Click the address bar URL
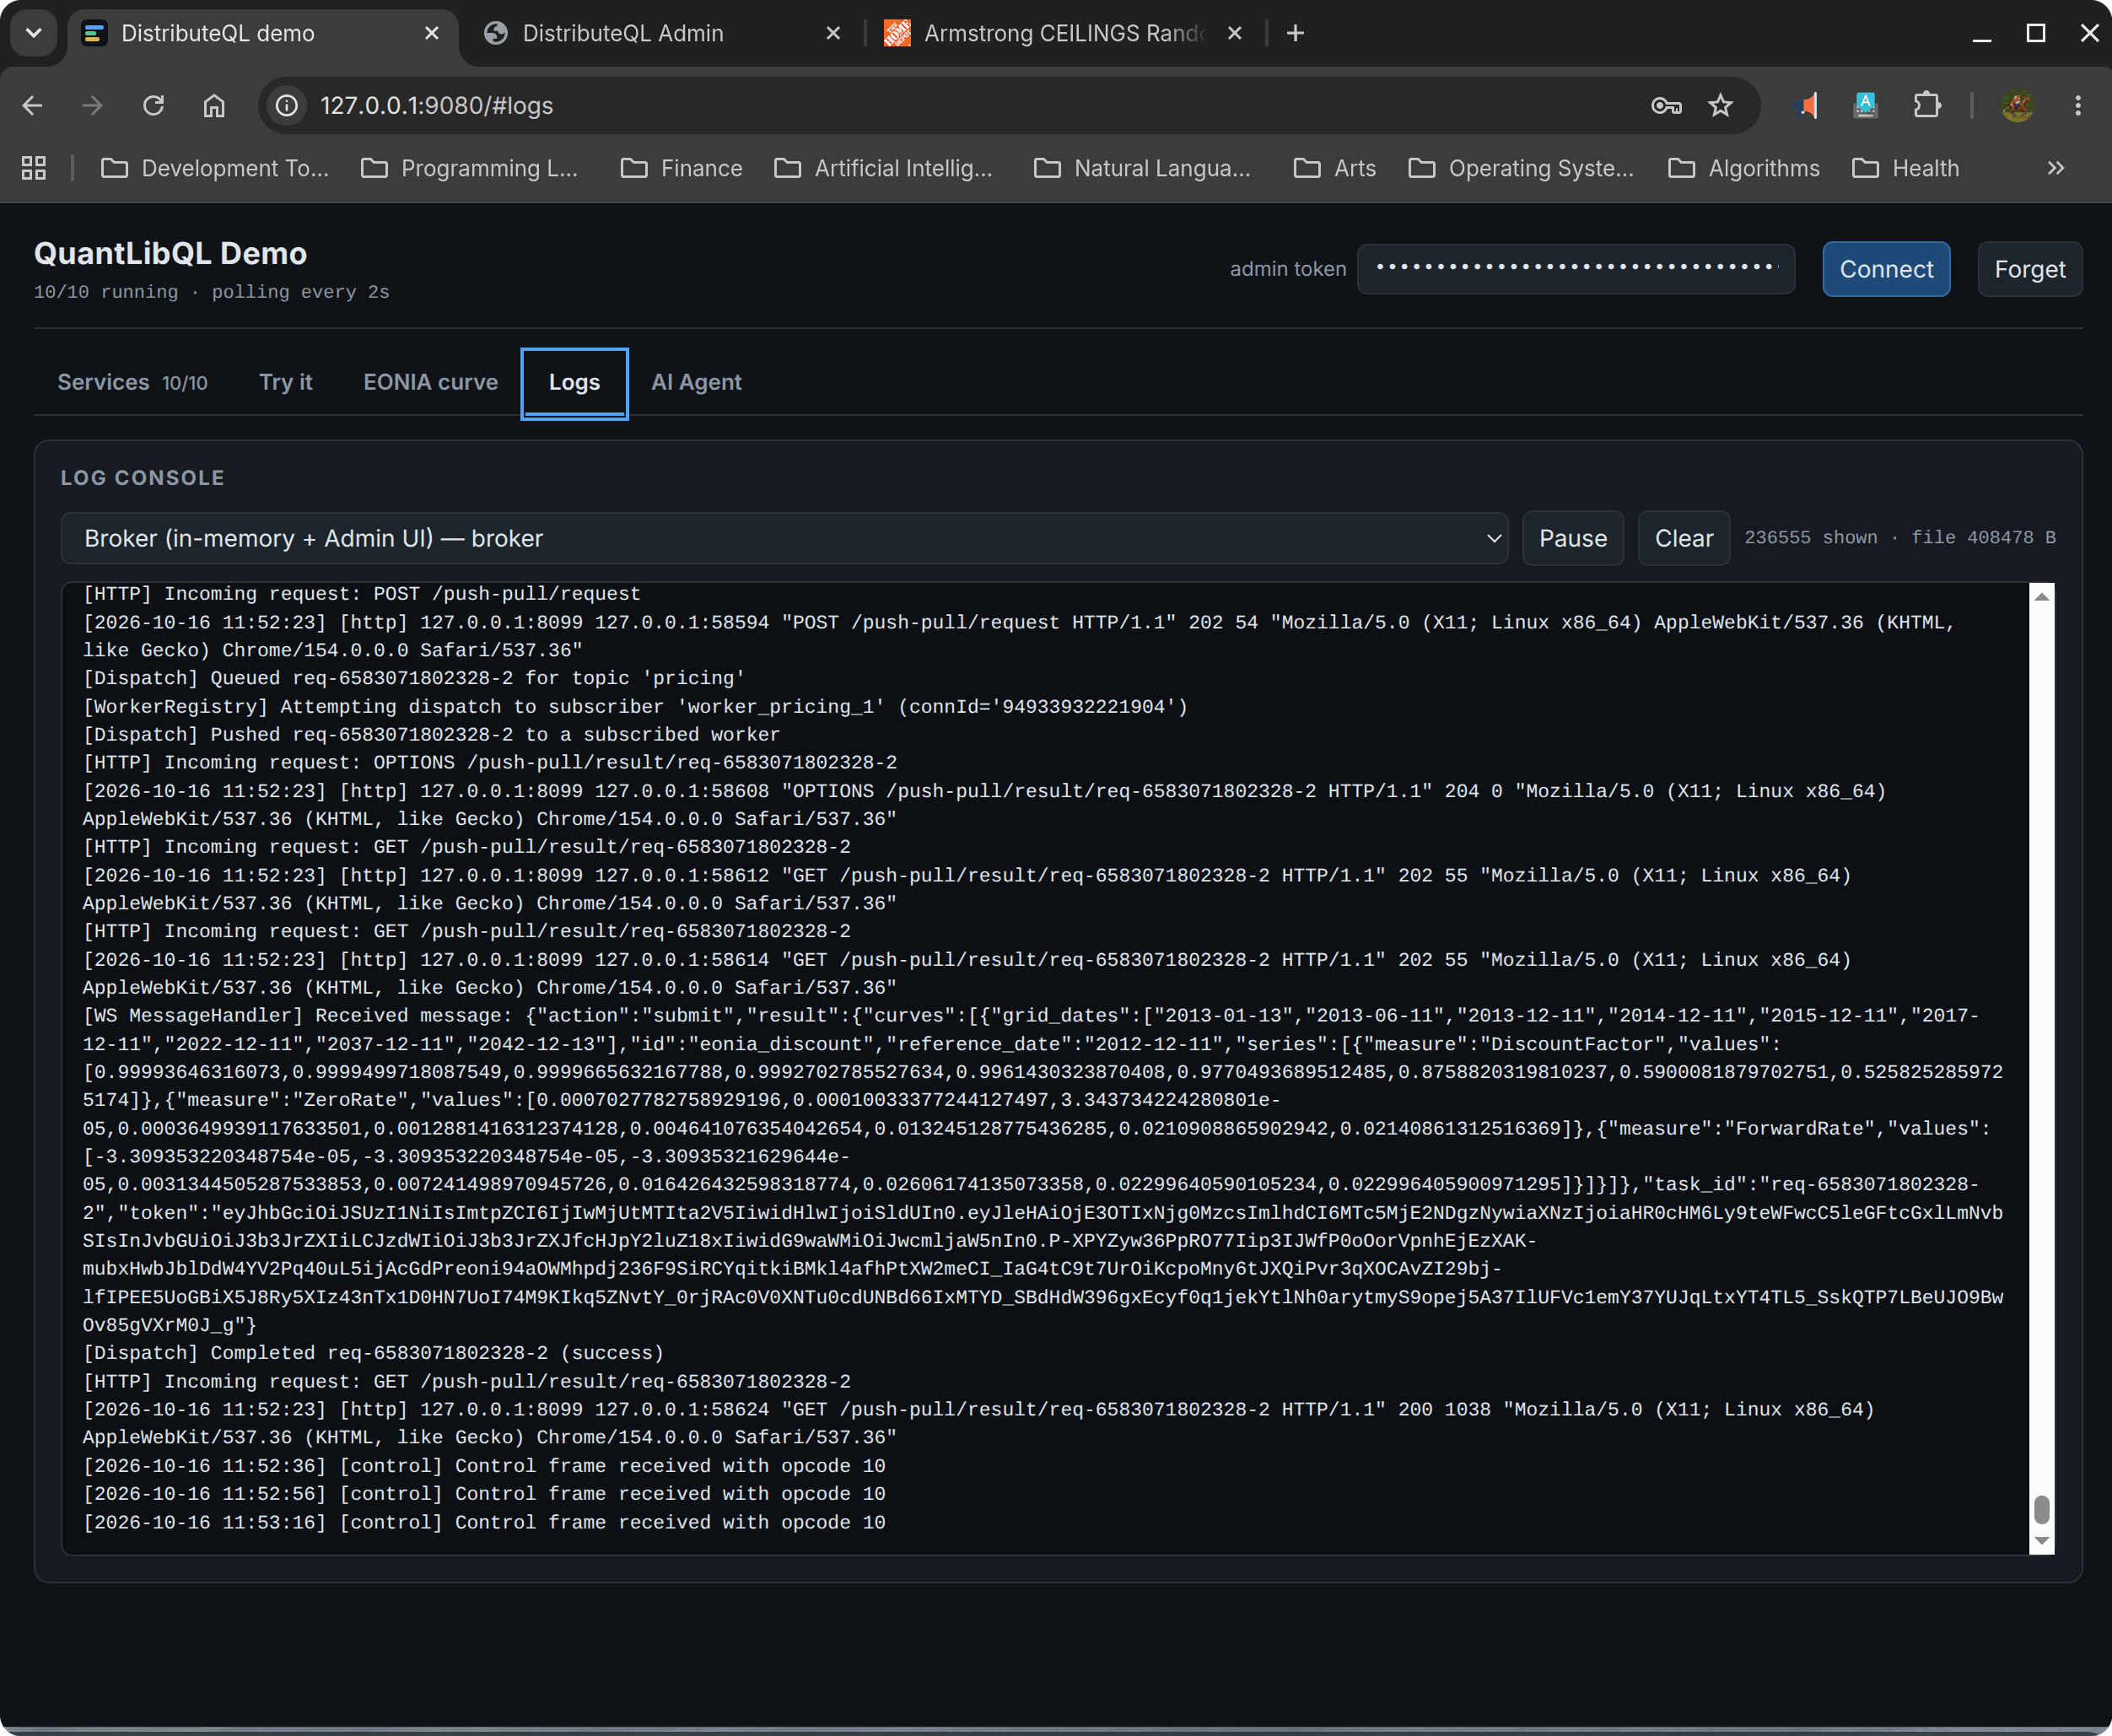The height and width of the screenshot is (1736, 2112). (x=436, y=105)
